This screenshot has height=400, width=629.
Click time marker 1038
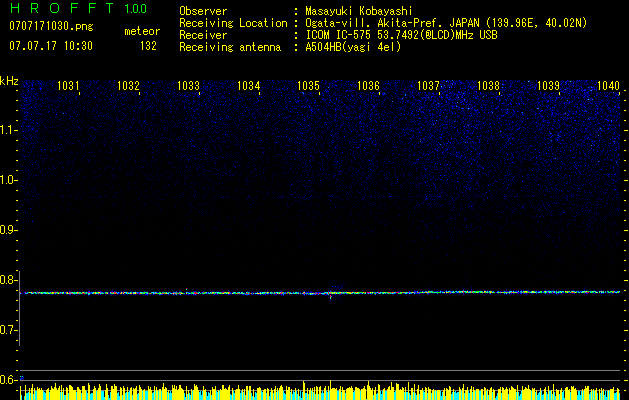coord(489,86)
